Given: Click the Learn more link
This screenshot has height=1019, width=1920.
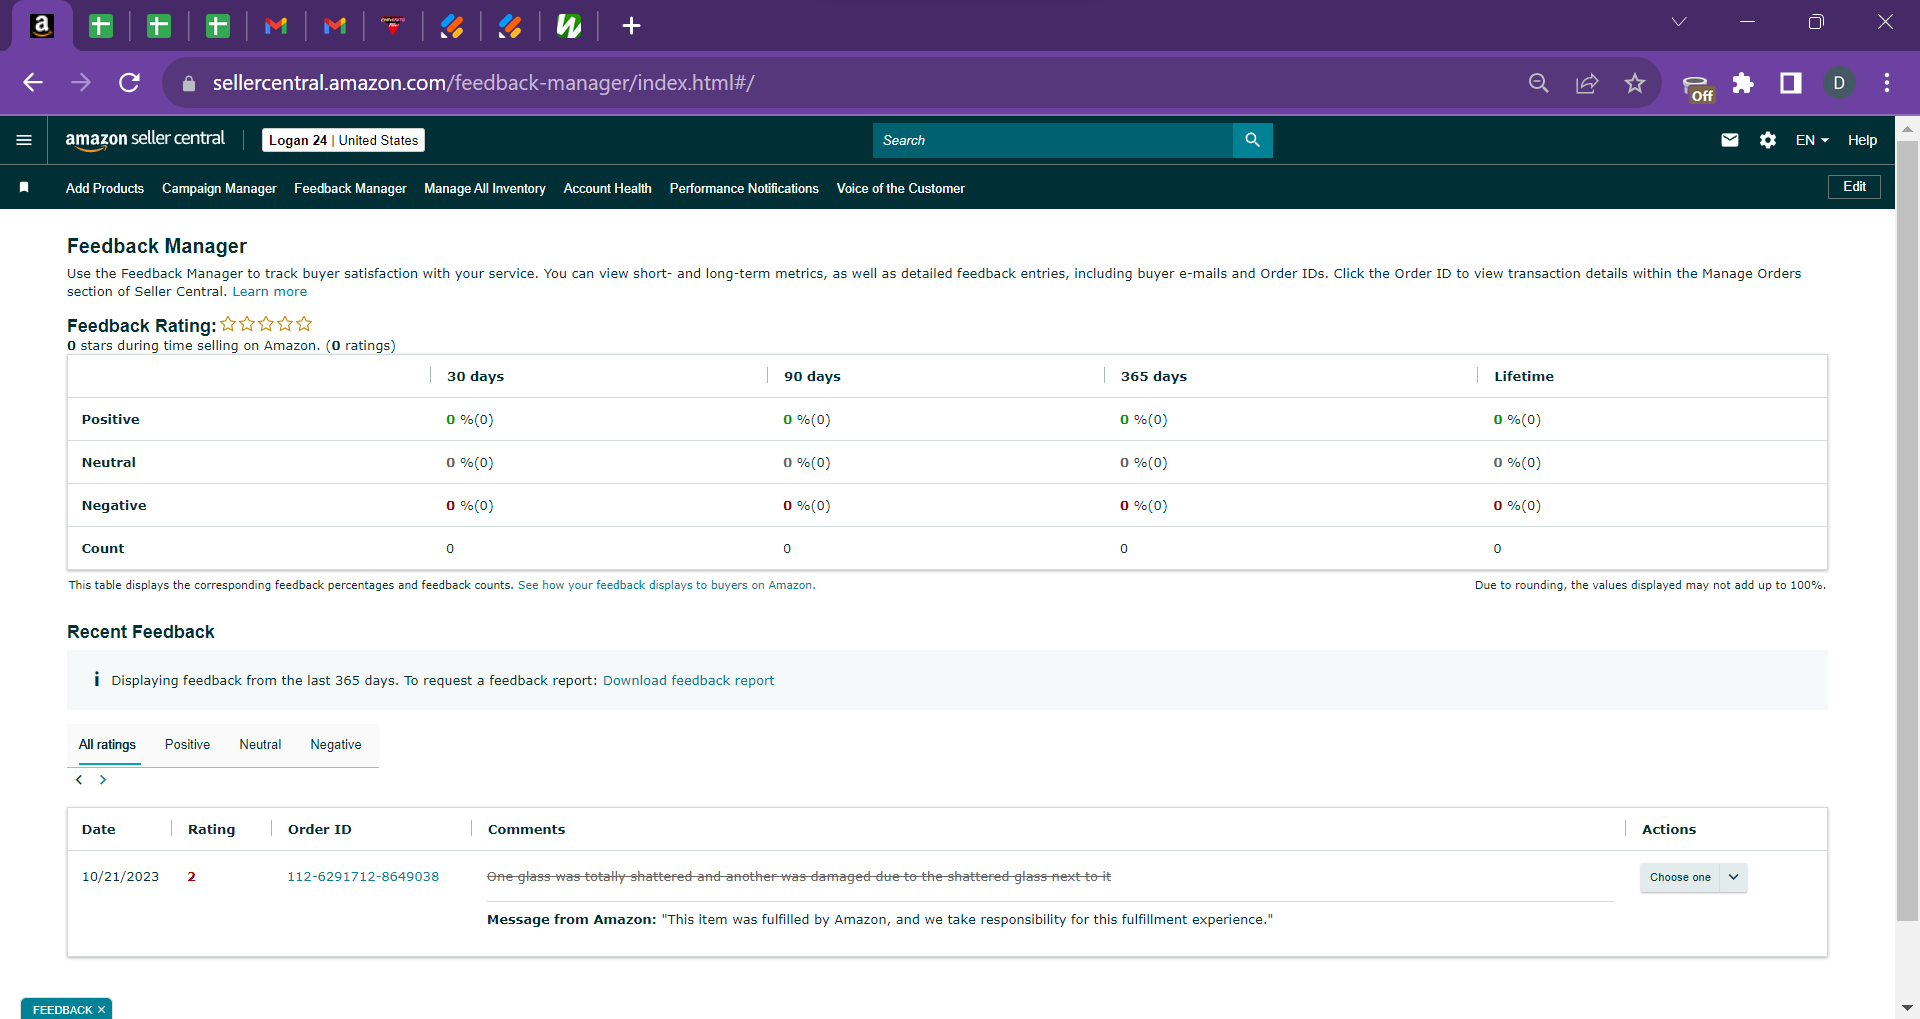Looking at the screenshot, I should tap(270, 292).
